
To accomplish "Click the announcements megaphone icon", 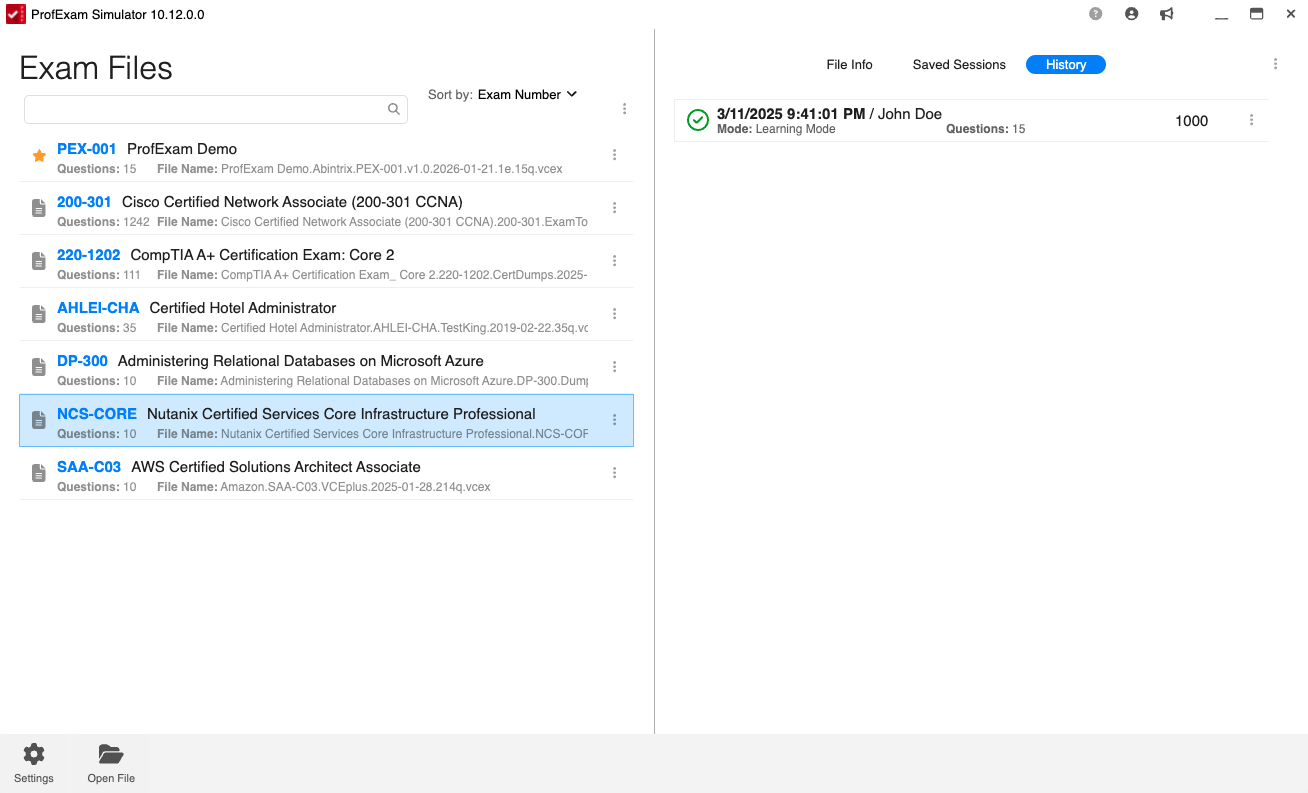I will coord(1166,14).
